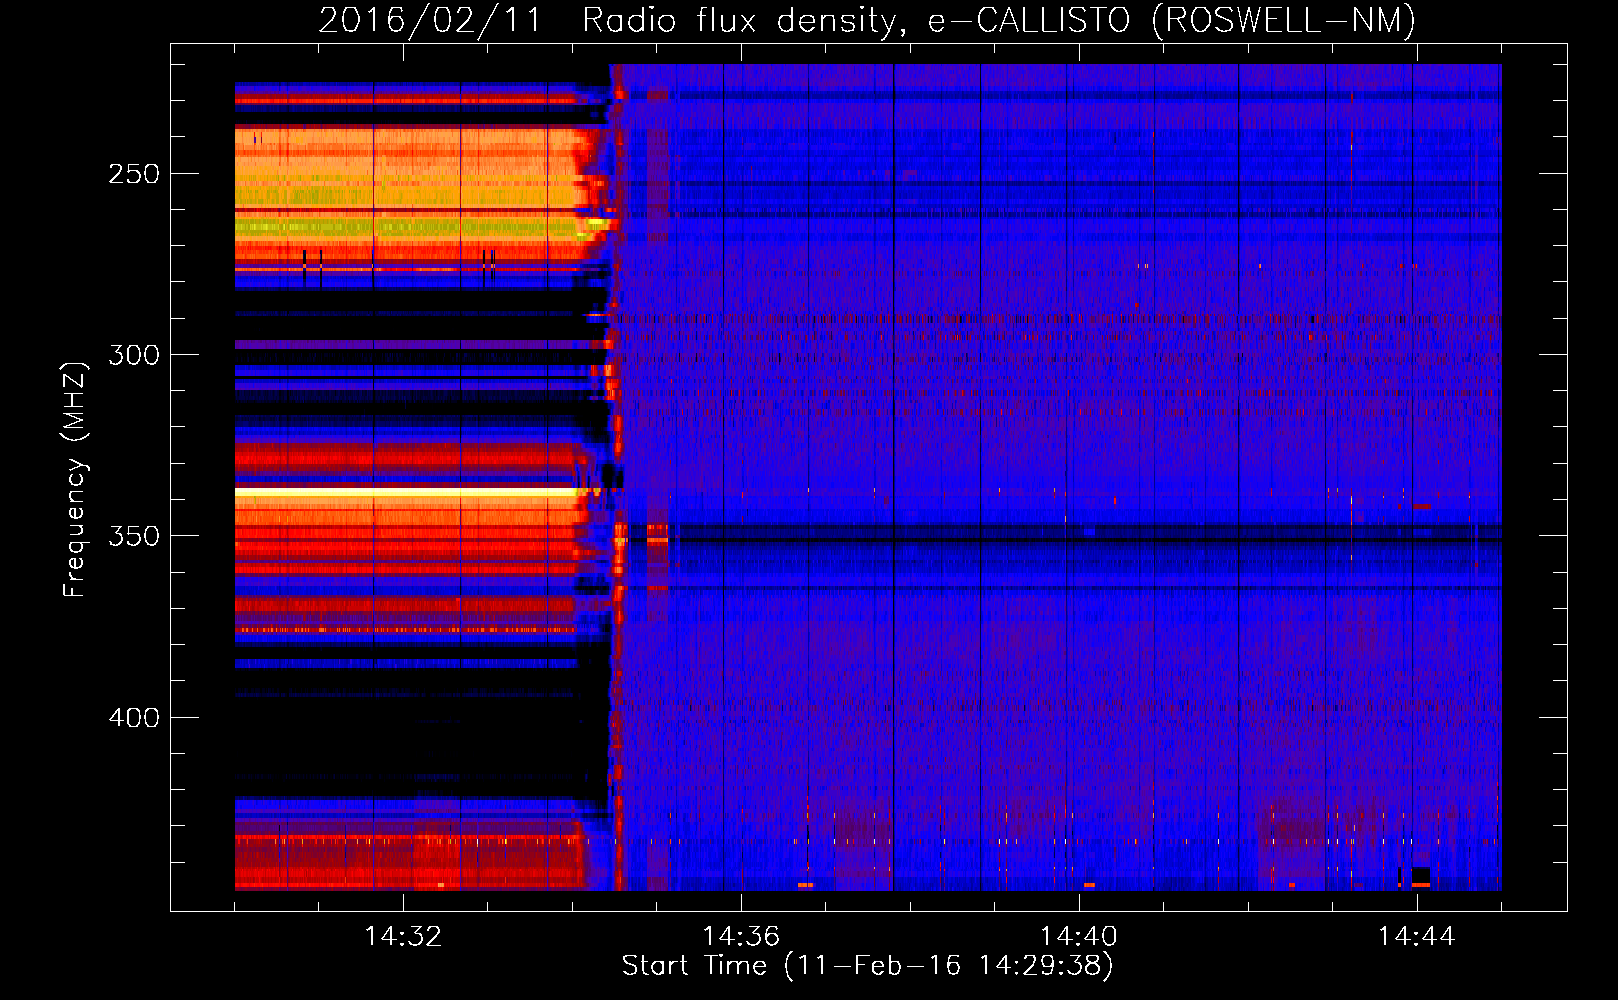
Task: Click the 300 frequency tick label
Action: click(134, 355)
